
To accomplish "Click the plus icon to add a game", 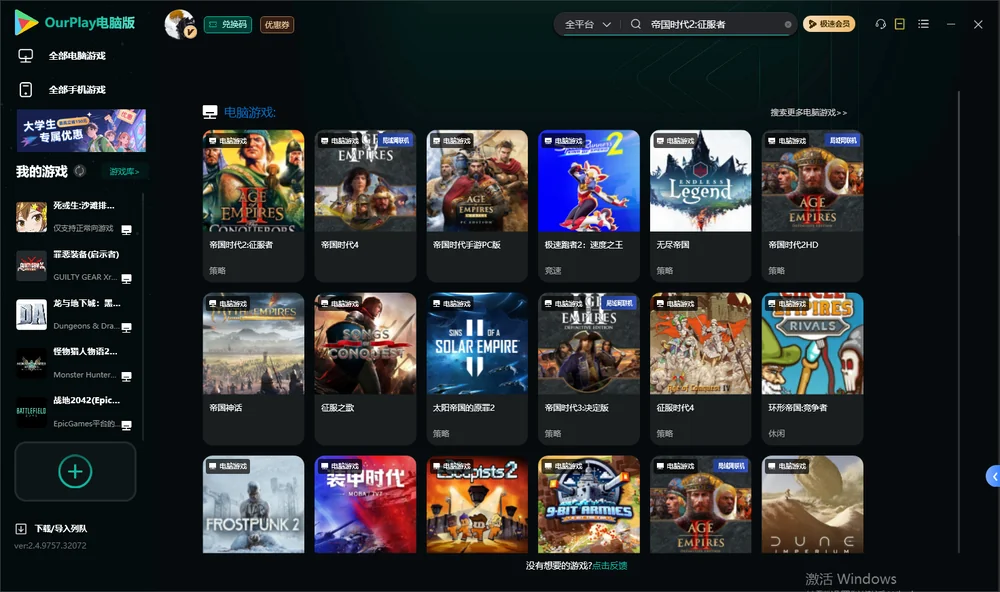I will (75, 471).
